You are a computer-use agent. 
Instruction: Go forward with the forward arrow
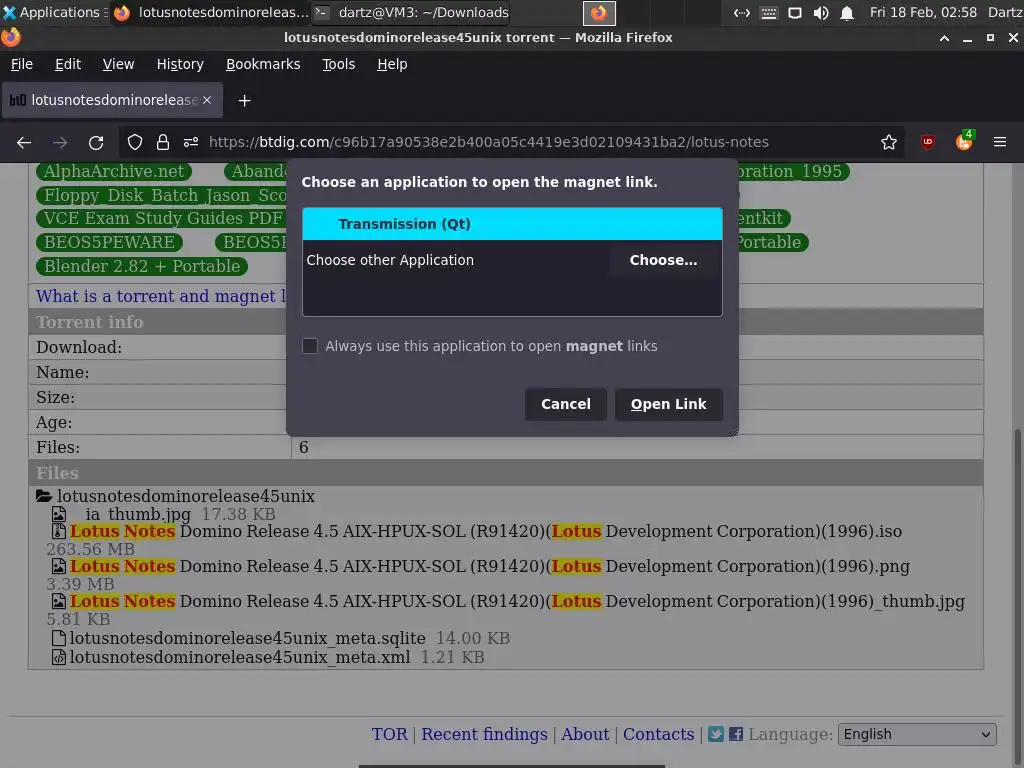(x=60, y=142)
